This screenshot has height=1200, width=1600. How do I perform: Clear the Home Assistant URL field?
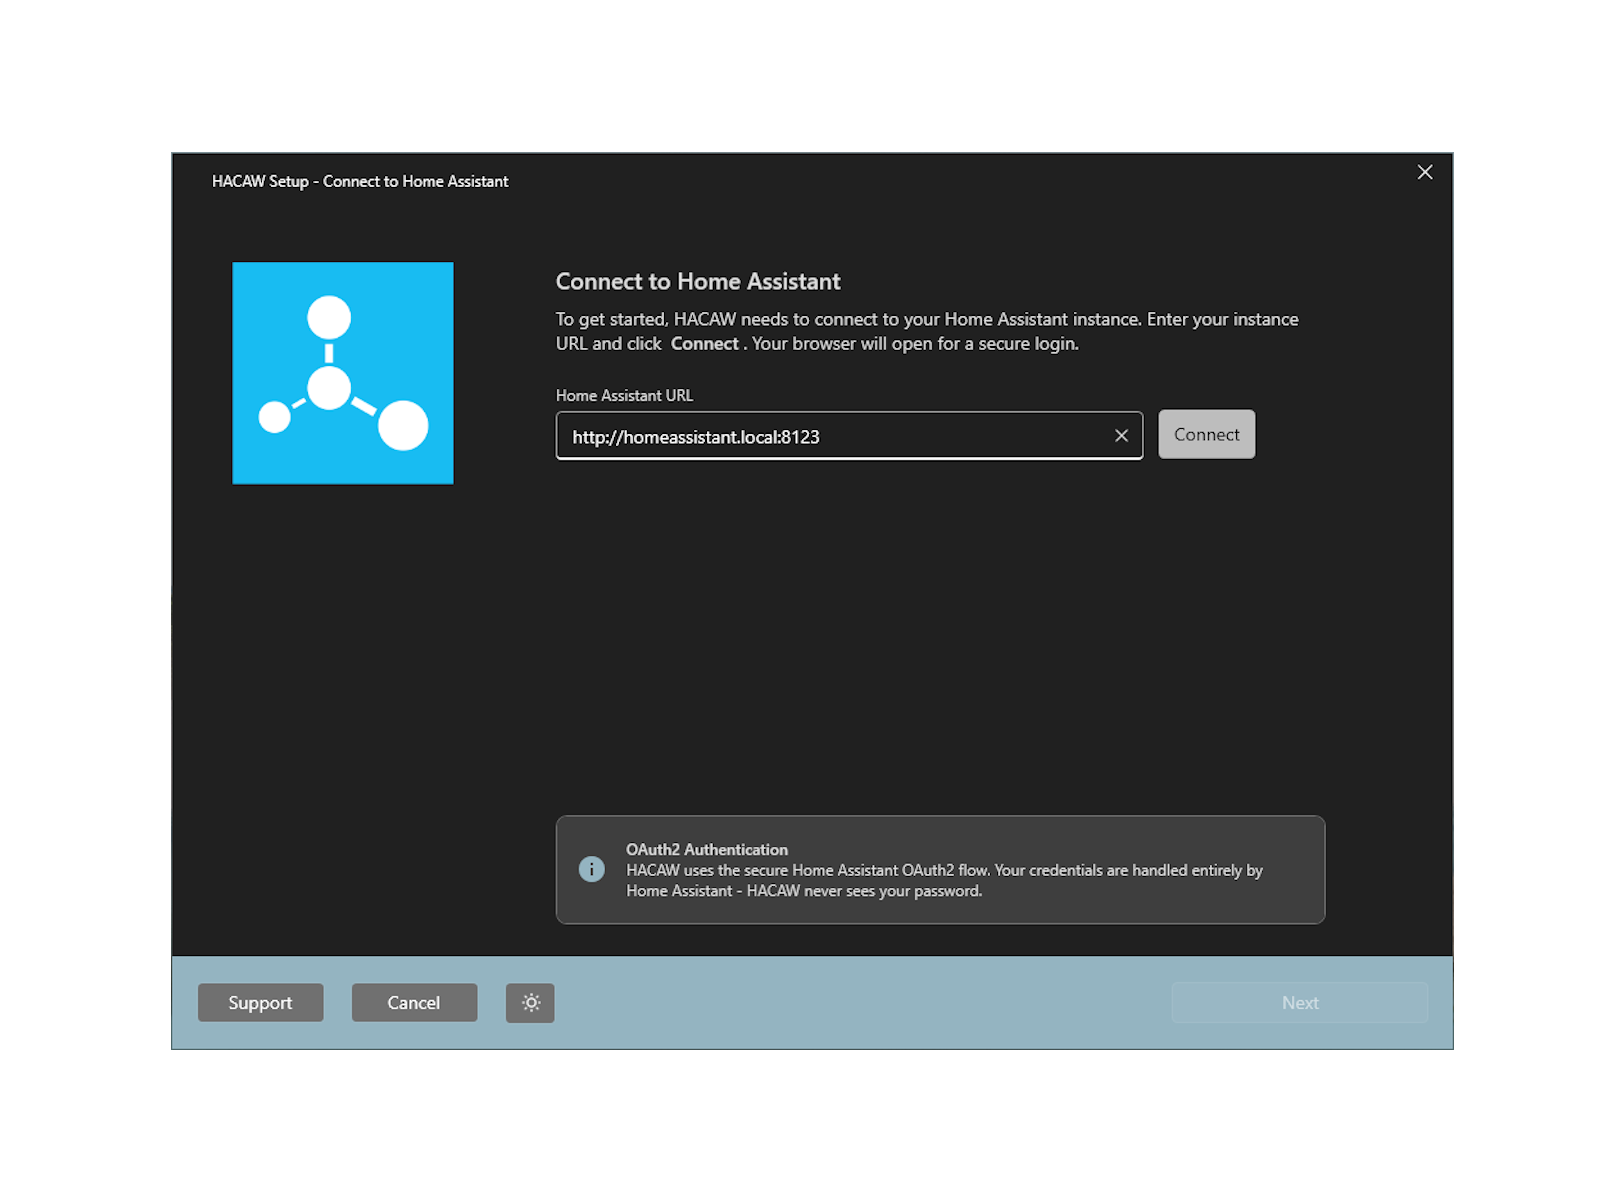coord(1121,436)
